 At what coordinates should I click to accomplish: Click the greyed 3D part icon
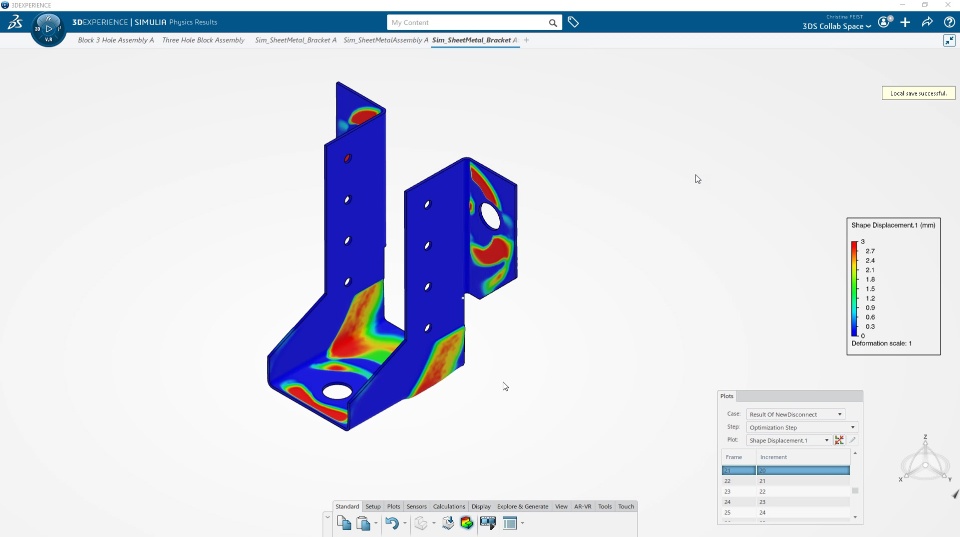click(x=421, y=523)
